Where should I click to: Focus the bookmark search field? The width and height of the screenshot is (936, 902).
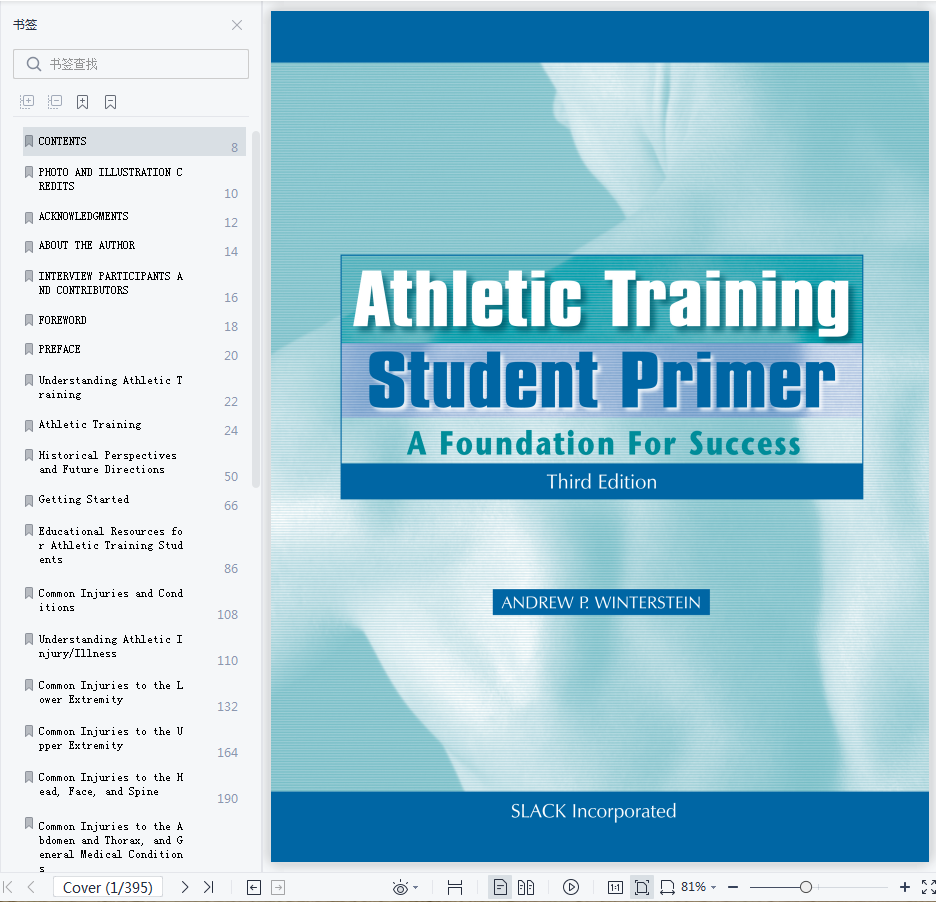[131, 64]
